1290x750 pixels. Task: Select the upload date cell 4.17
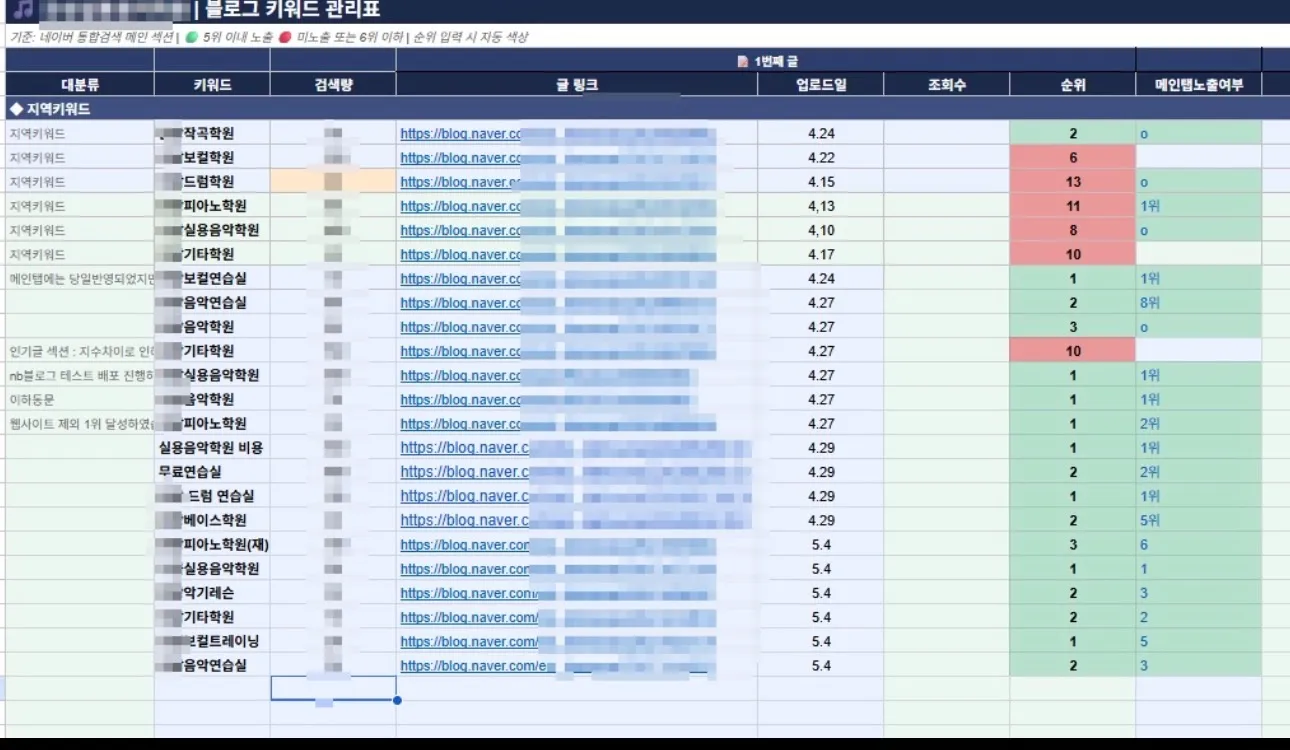(x=821, y=254)
